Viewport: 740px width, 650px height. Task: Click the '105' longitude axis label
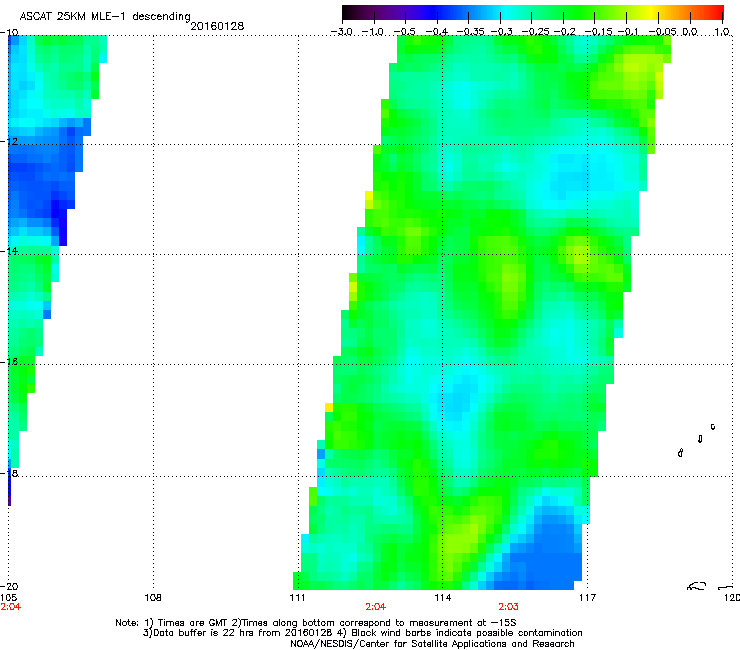(8, 598)
